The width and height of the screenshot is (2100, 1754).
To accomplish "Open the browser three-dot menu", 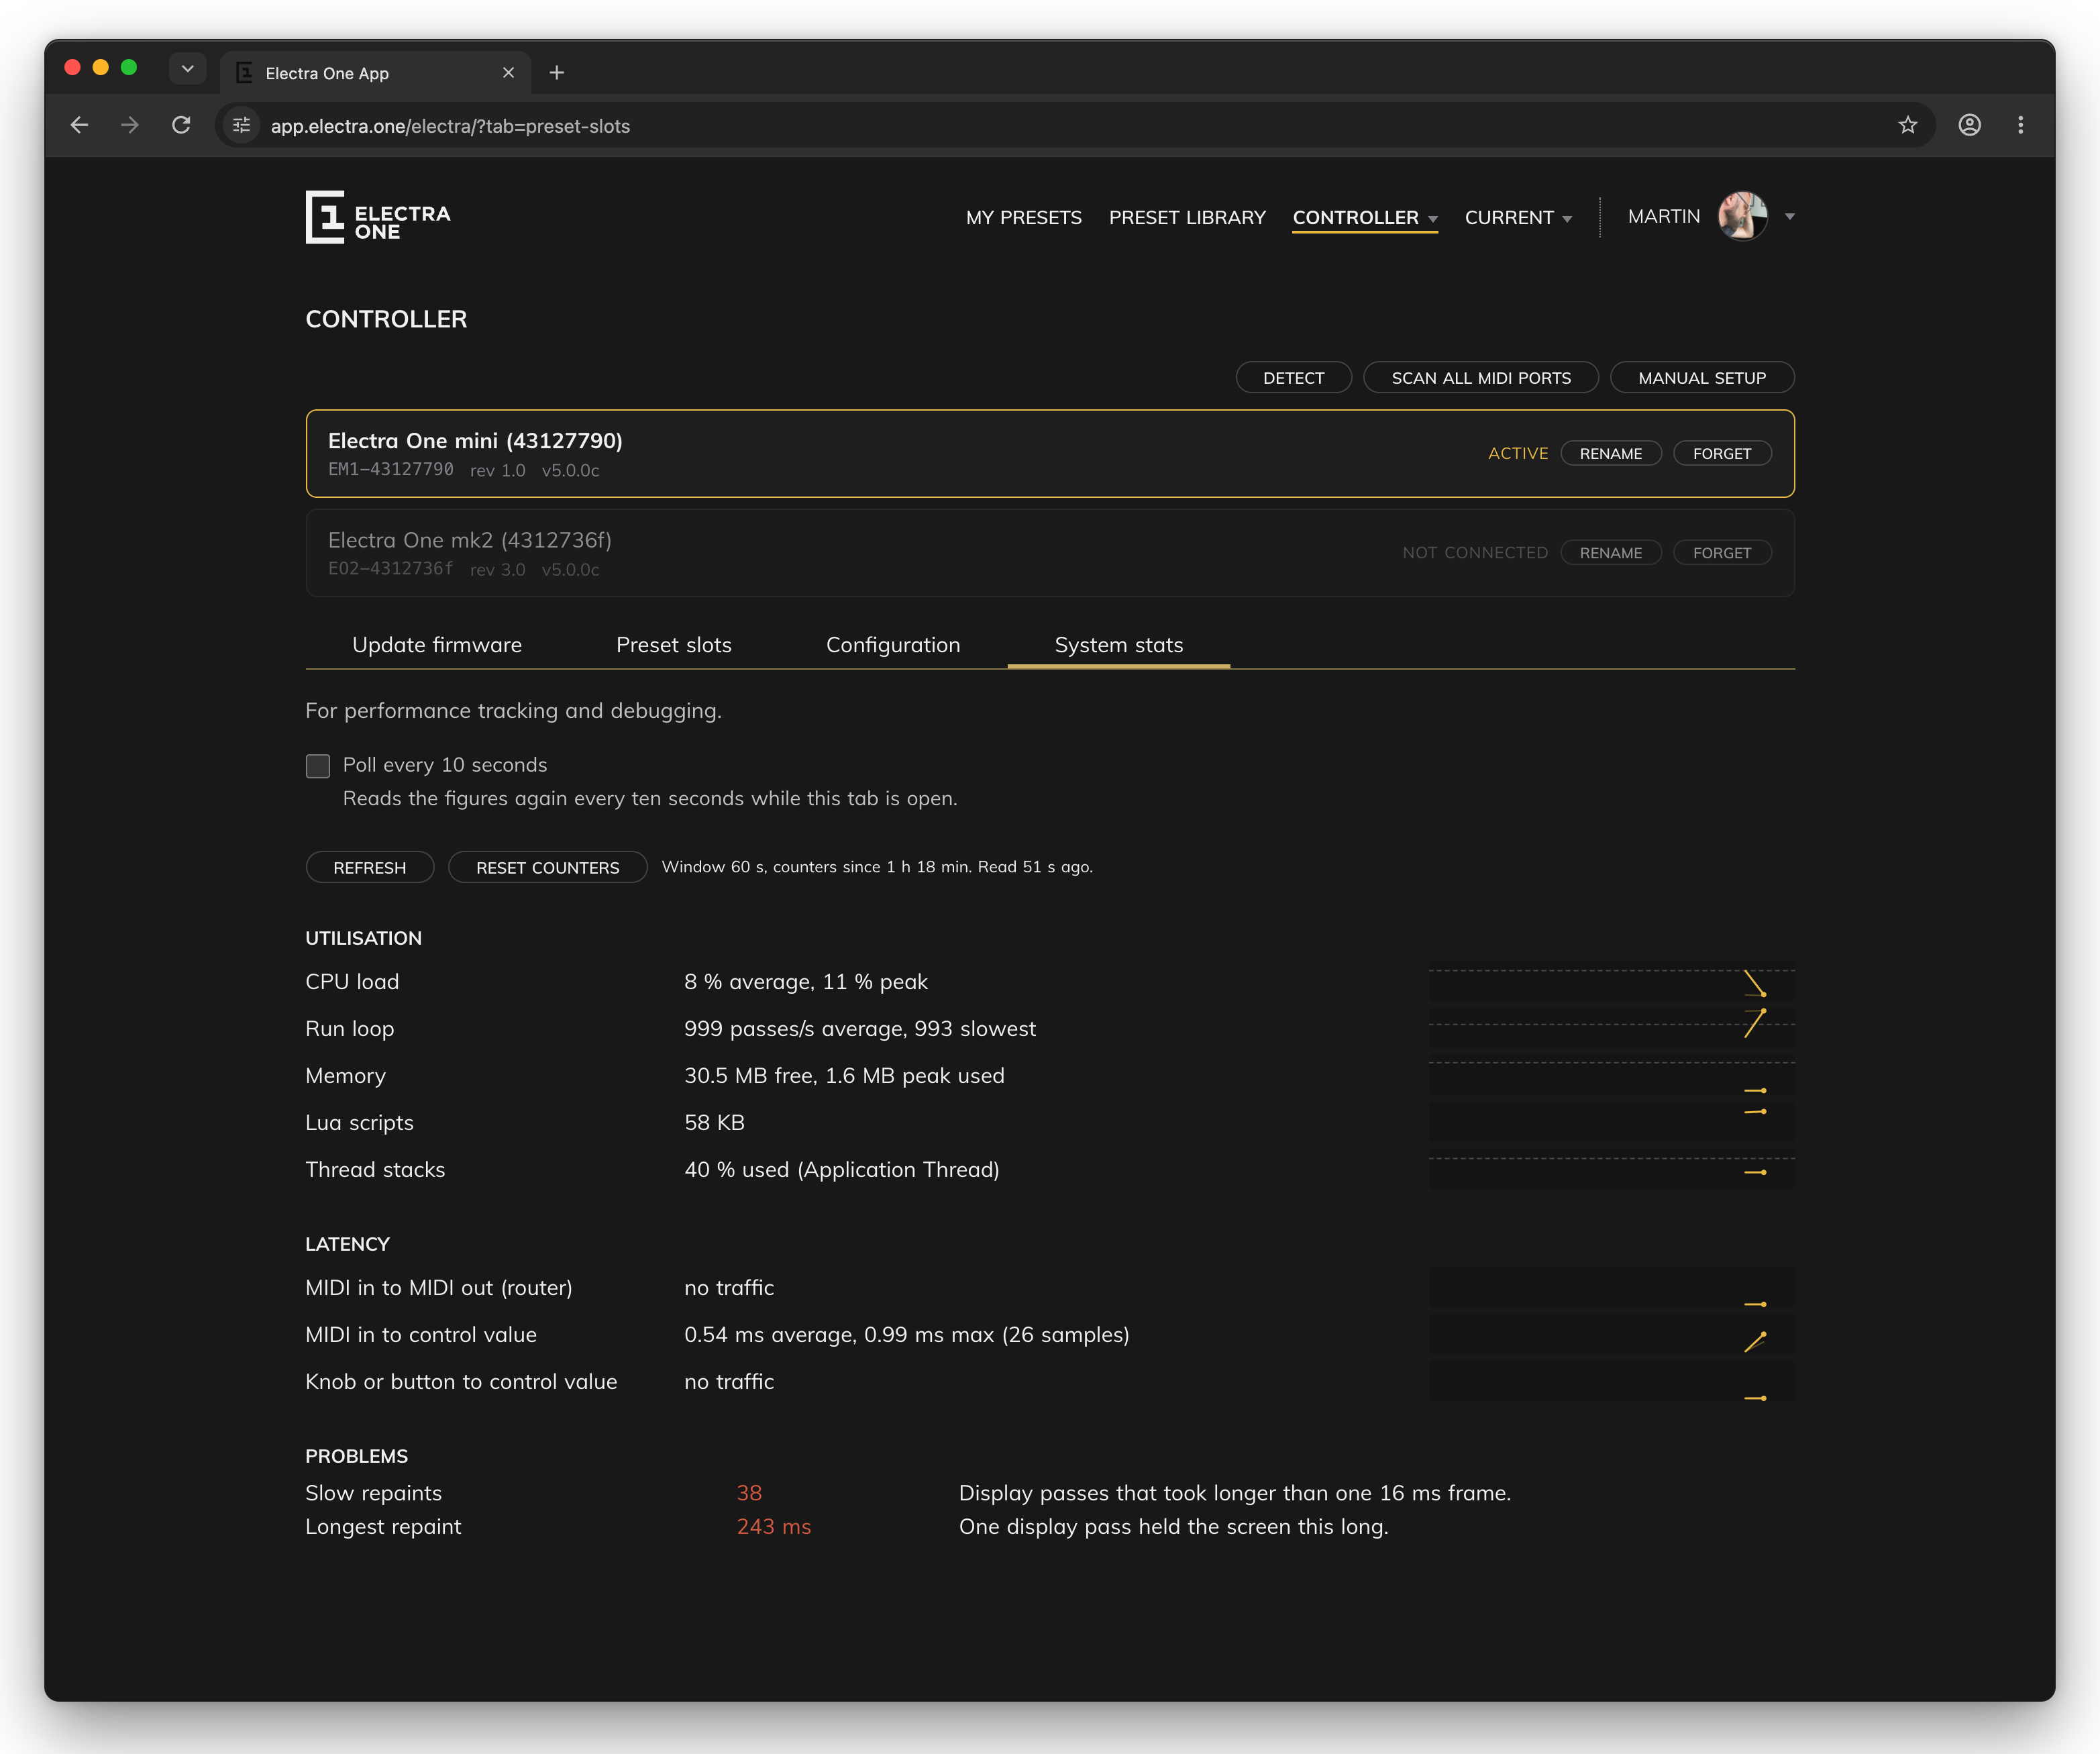I will coord(2021,125).
